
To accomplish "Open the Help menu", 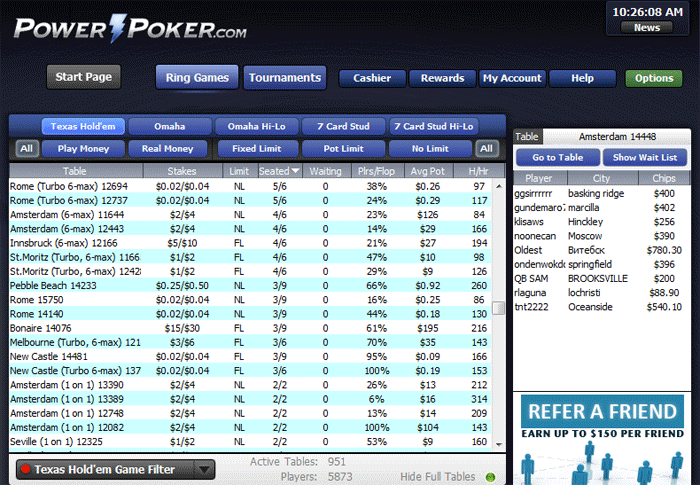I will point(583,78).
